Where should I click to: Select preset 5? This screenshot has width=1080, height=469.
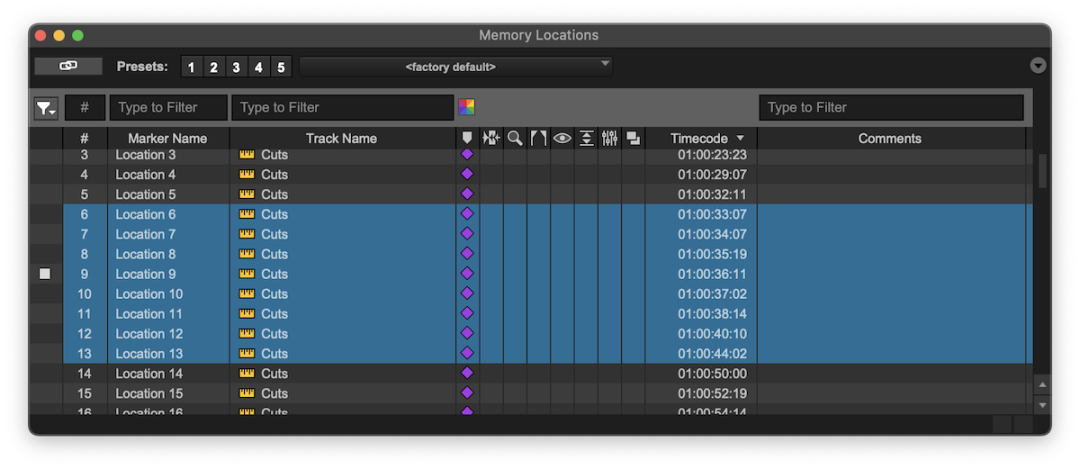(x=281, y=67)
